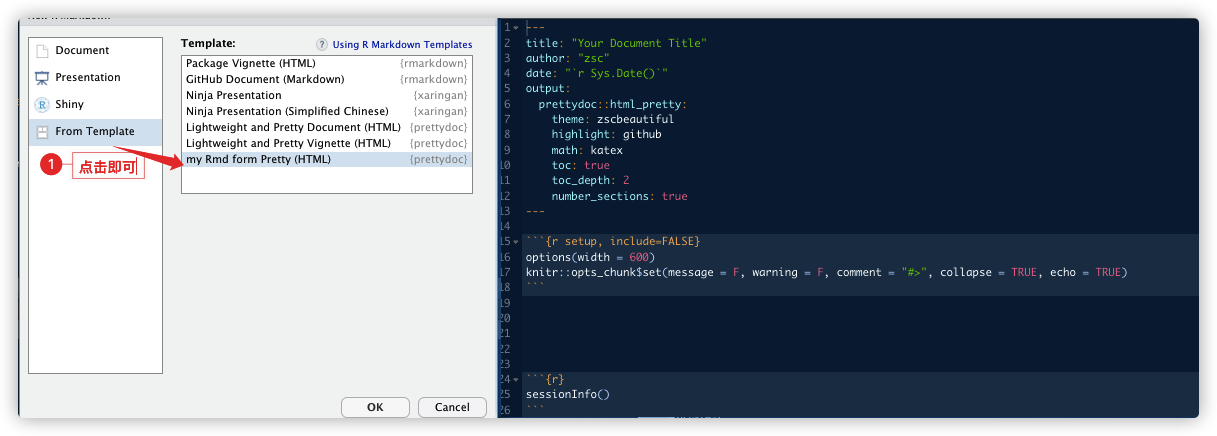Open Using R Markdown Templates link
The width and height of the screenshot is (1217, 436).
click(402, 45)
